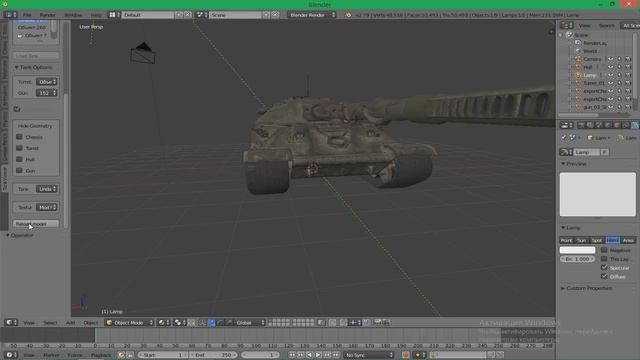Play animation in reverse
The width and height of the screenshot is (640, 360).
coord(310,356)
